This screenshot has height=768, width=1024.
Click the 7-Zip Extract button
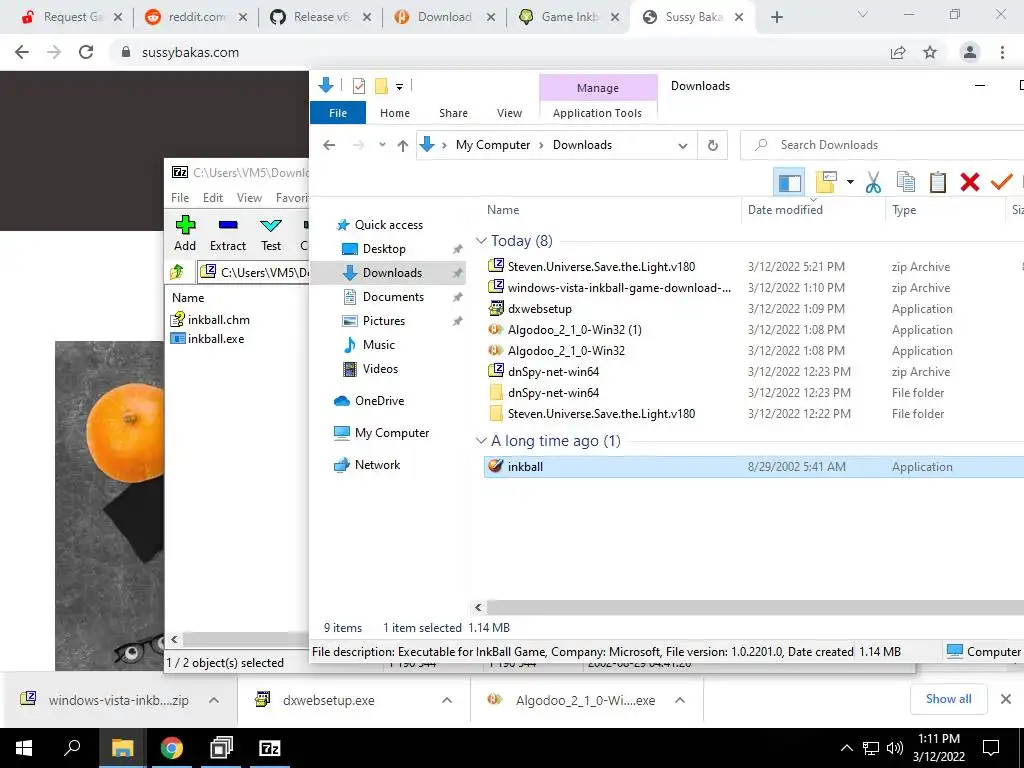[228, 233]
